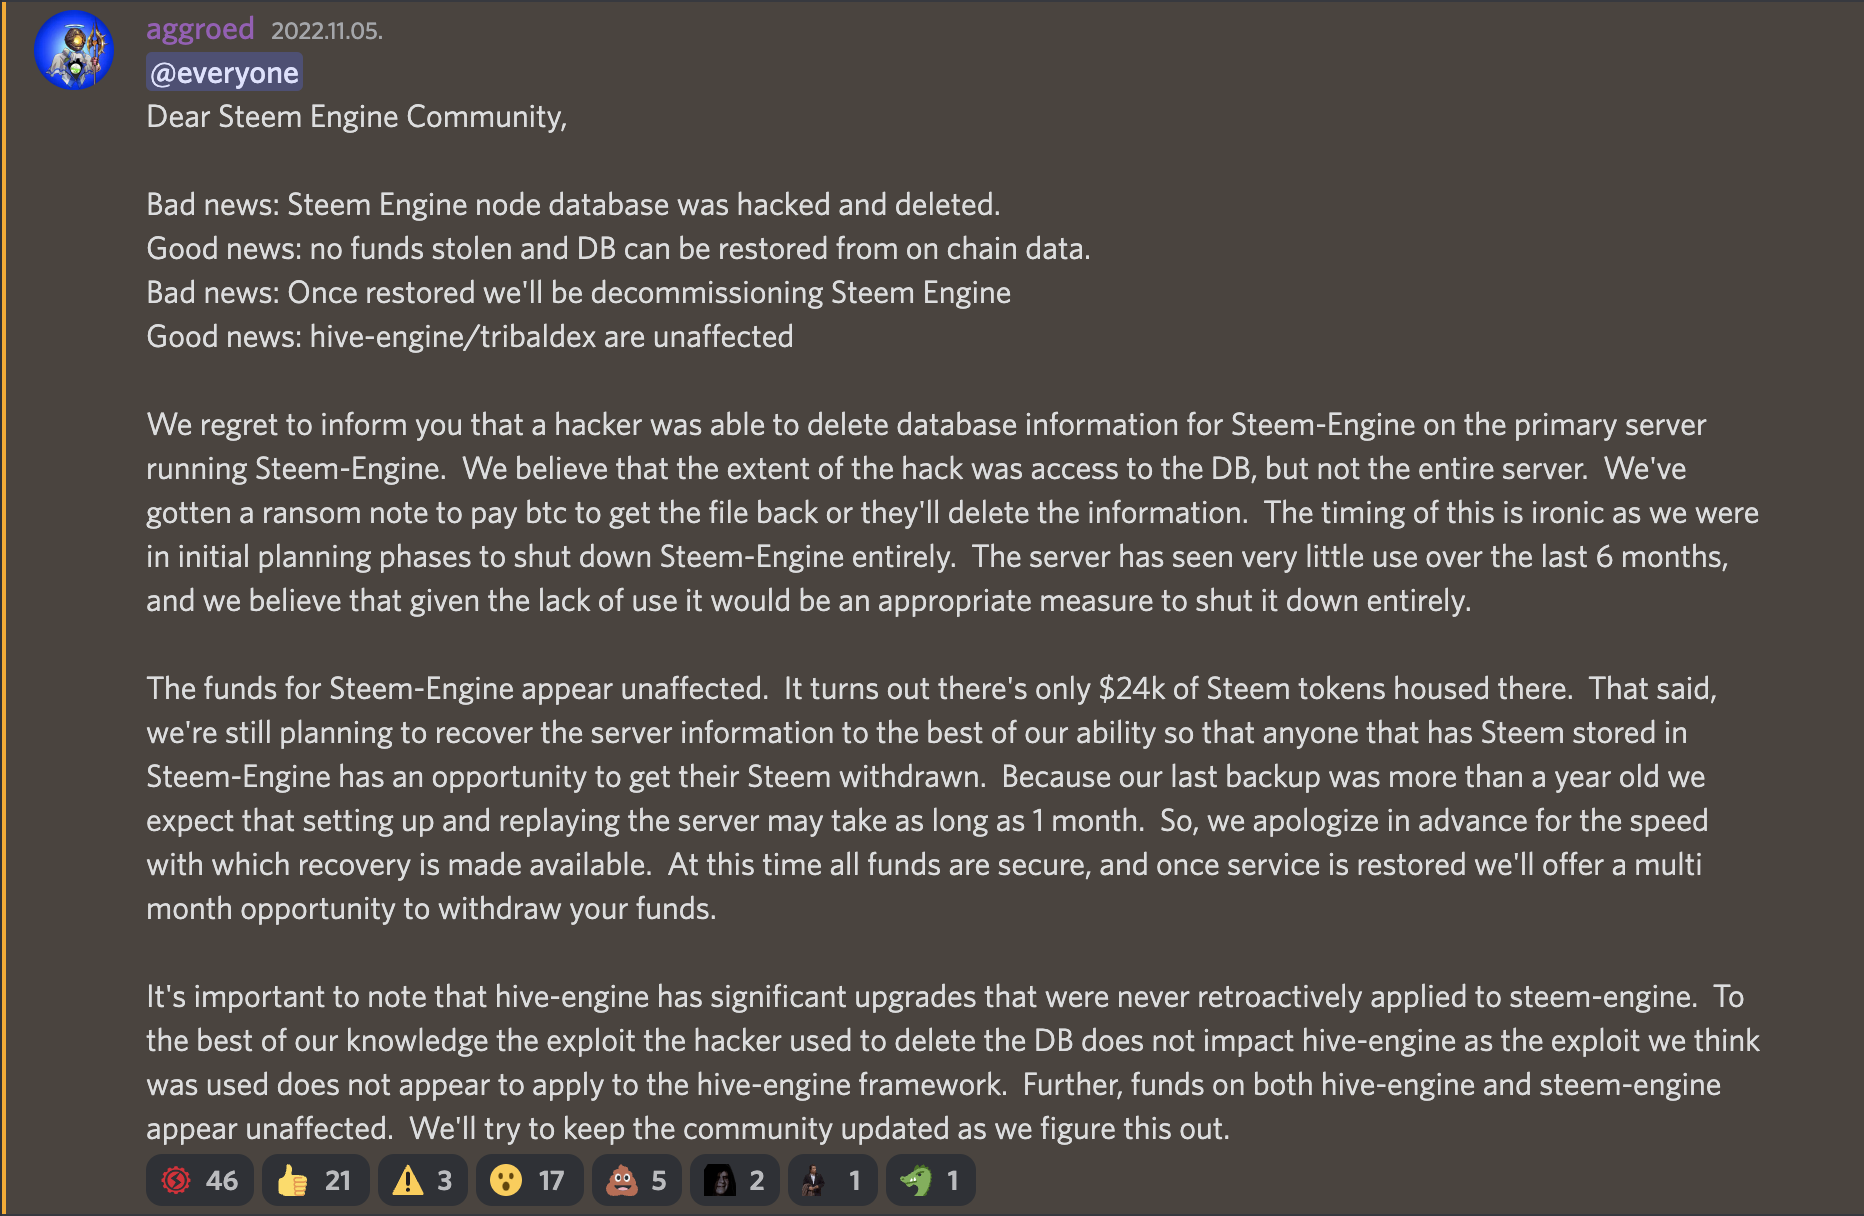Click the aggroed username

[200, 29]
